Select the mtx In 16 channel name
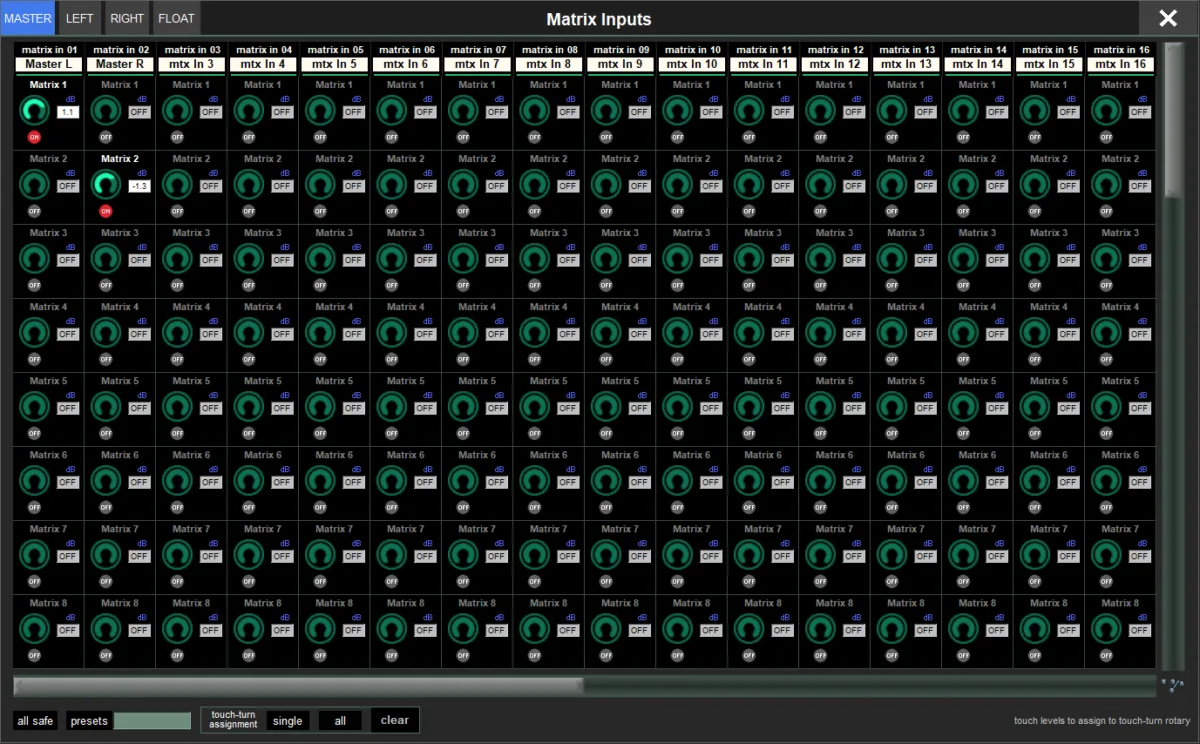The image size is (1200, 744). tap(1121, 64)
